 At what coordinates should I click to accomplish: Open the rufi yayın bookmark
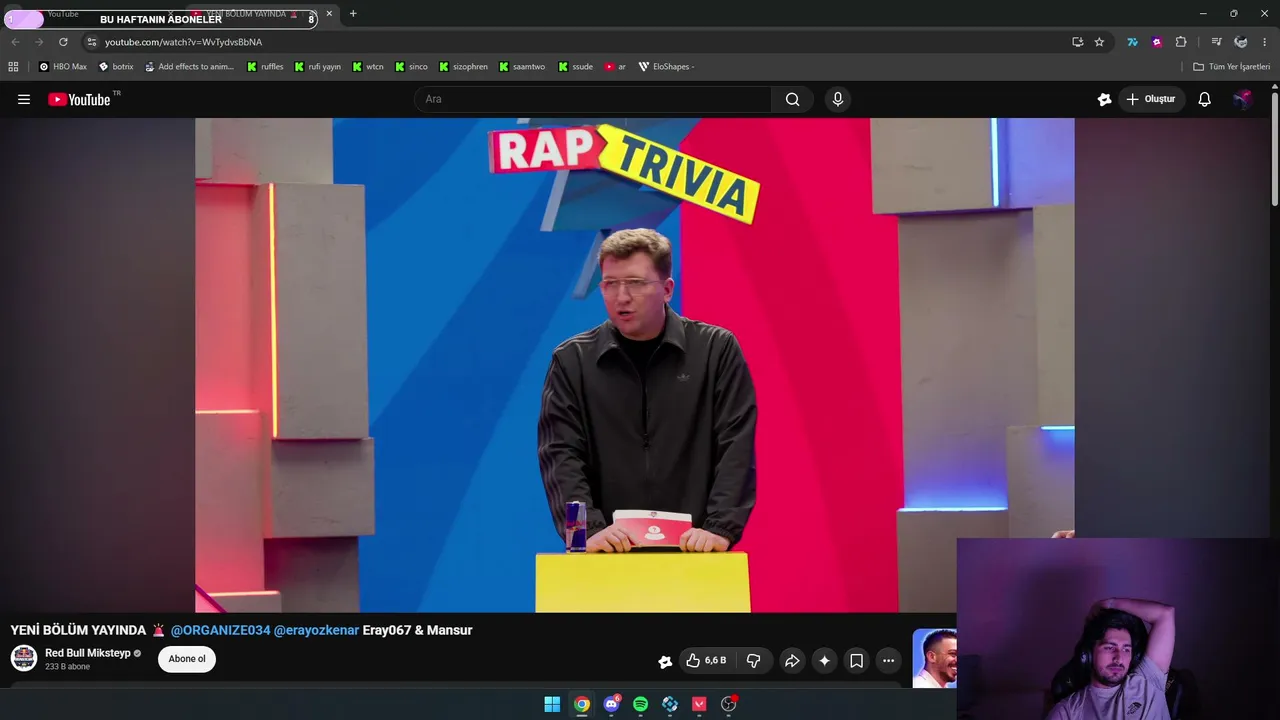click(318, 67)
